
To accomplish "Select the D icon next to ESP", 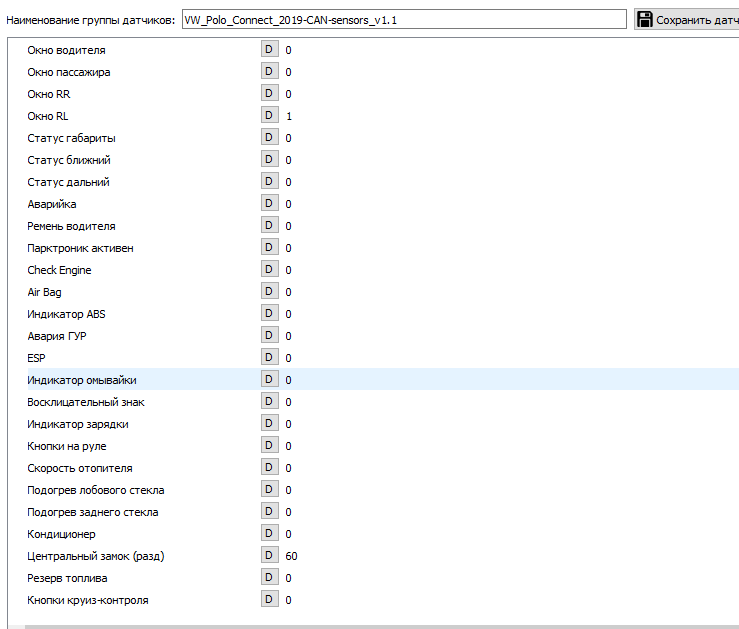I will [x=268, y=357].
